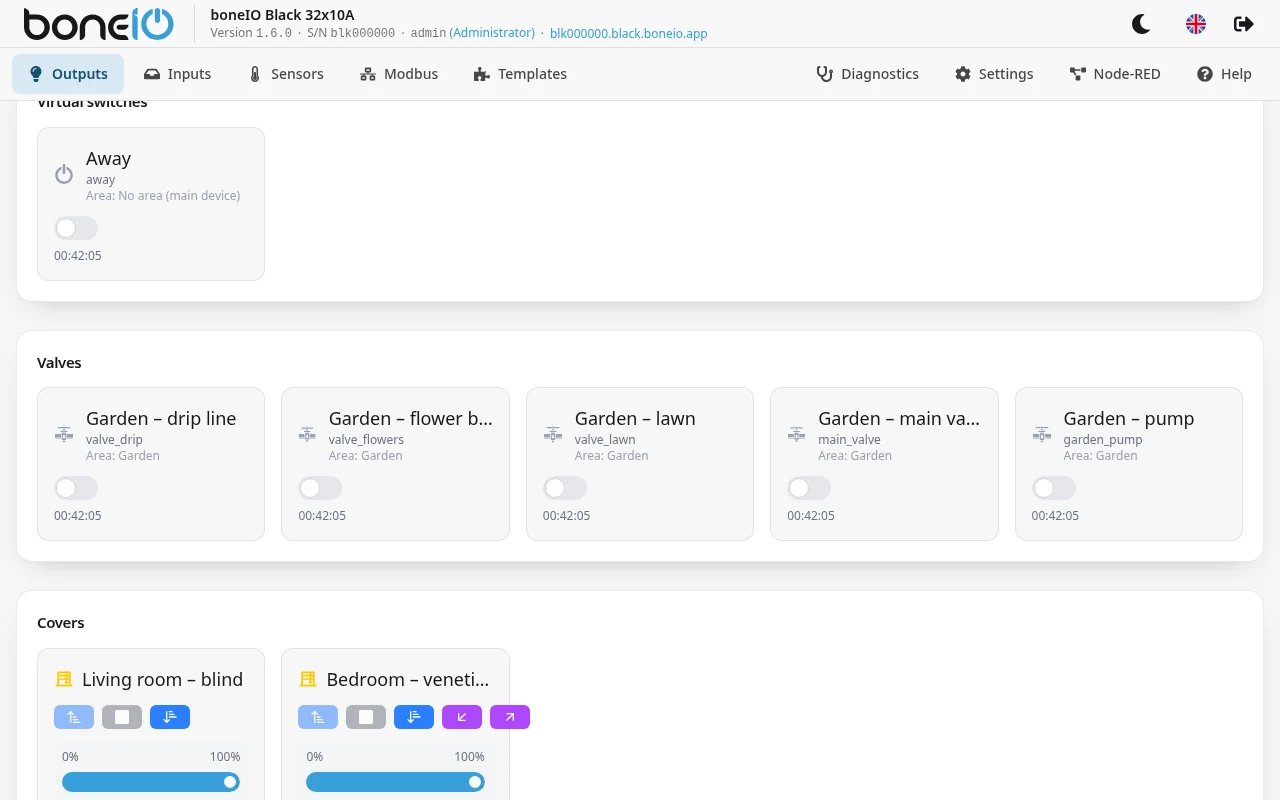Launch Node-RED from the navbar
Image resolution: width=1280 pixels, height=800 pixels.
tap(1115, 74)
